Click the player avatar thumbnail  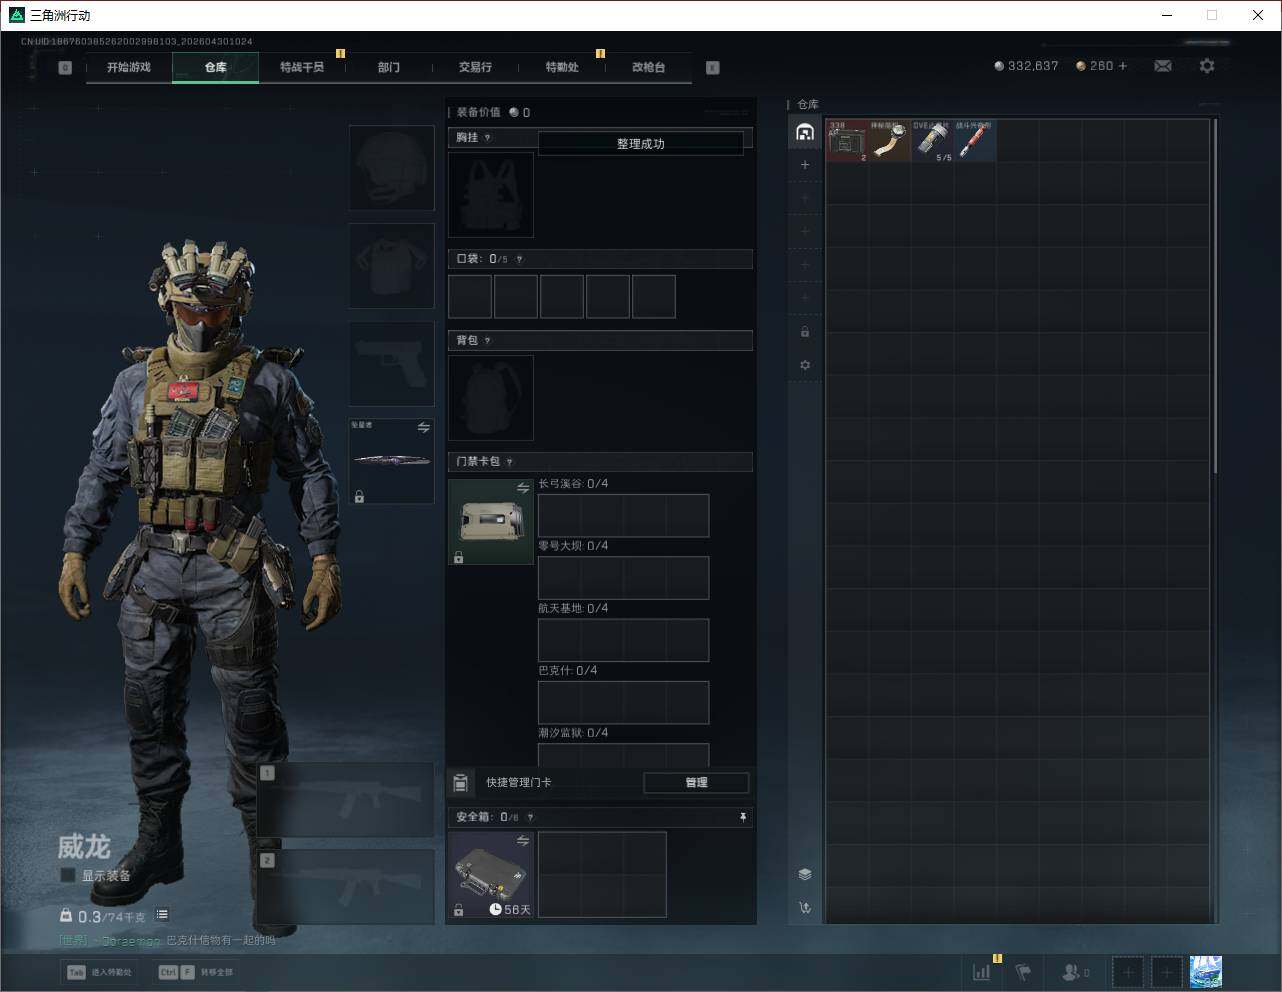click(1206, 972)
